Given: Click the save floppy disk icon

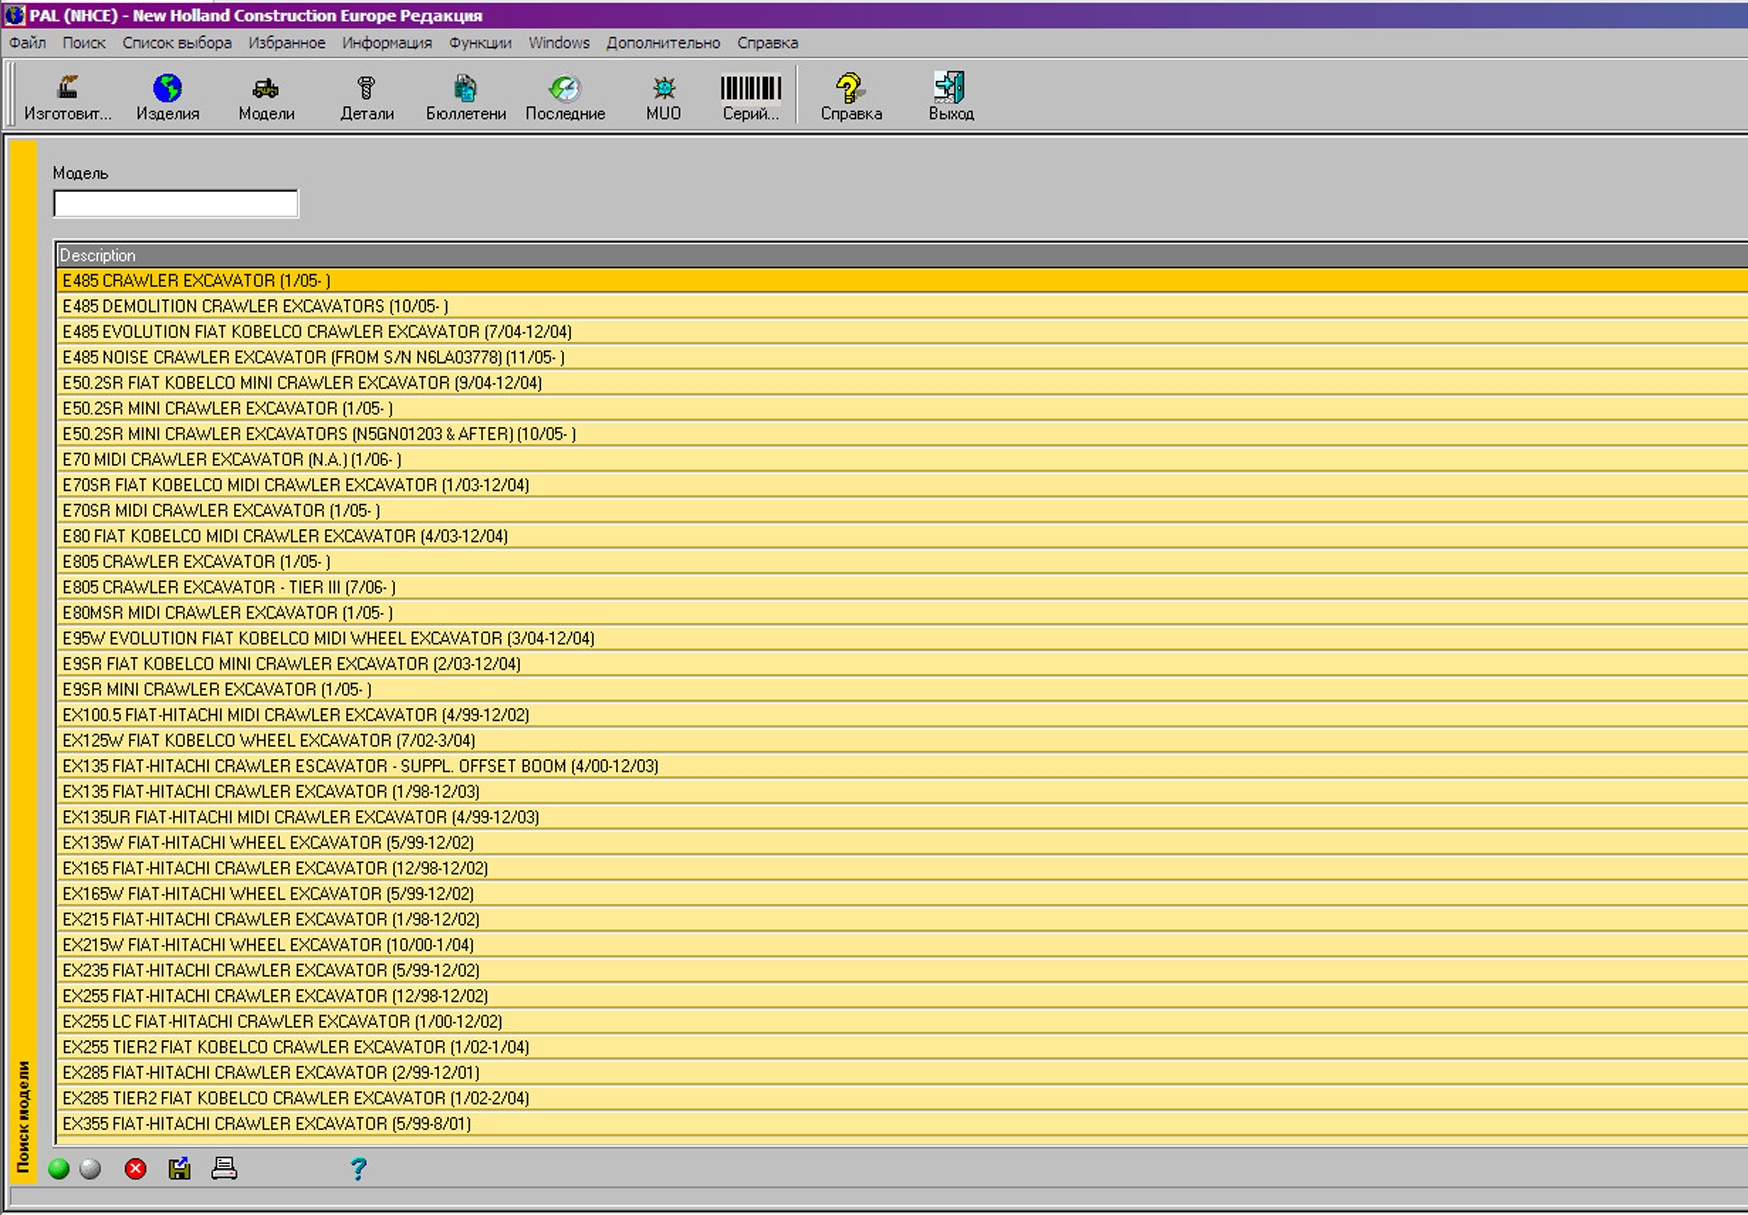Looking at the screenshot, I should click(180, 1169).
